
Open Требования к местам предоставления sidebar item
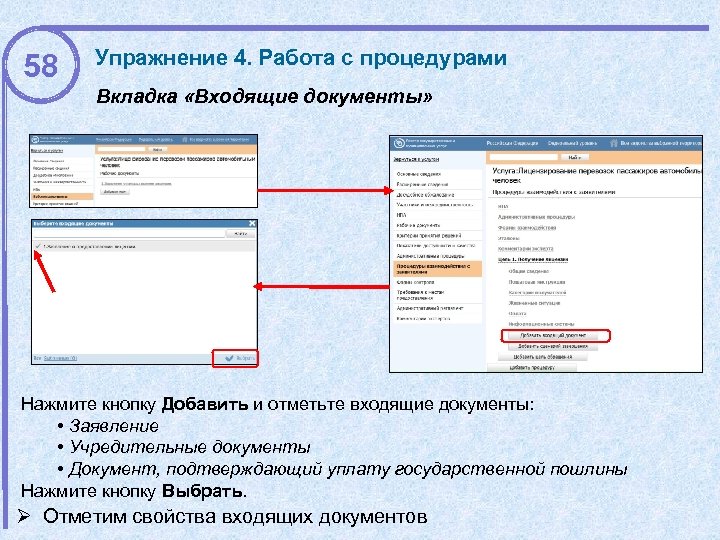coord(420,295)
